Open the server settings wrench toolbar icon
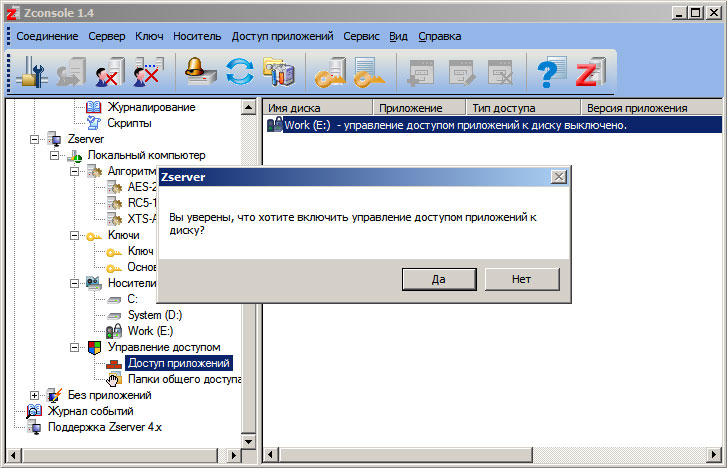Viewport: 727px width, 468px height. pos(32,72)
